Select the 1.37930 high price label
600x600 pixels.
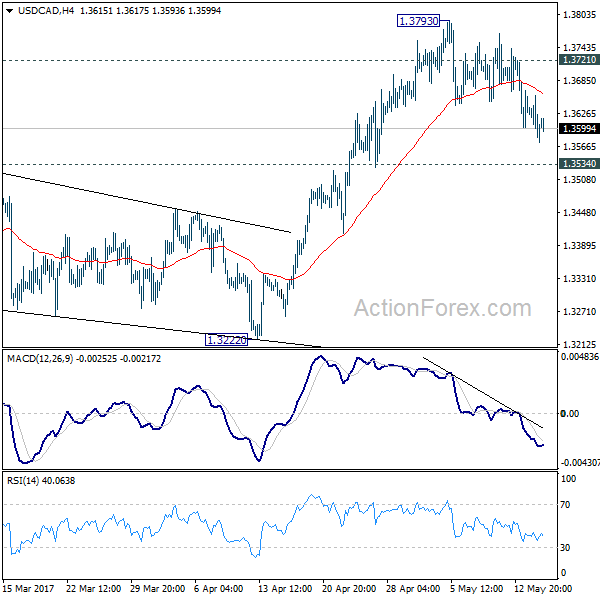[418, 20]
